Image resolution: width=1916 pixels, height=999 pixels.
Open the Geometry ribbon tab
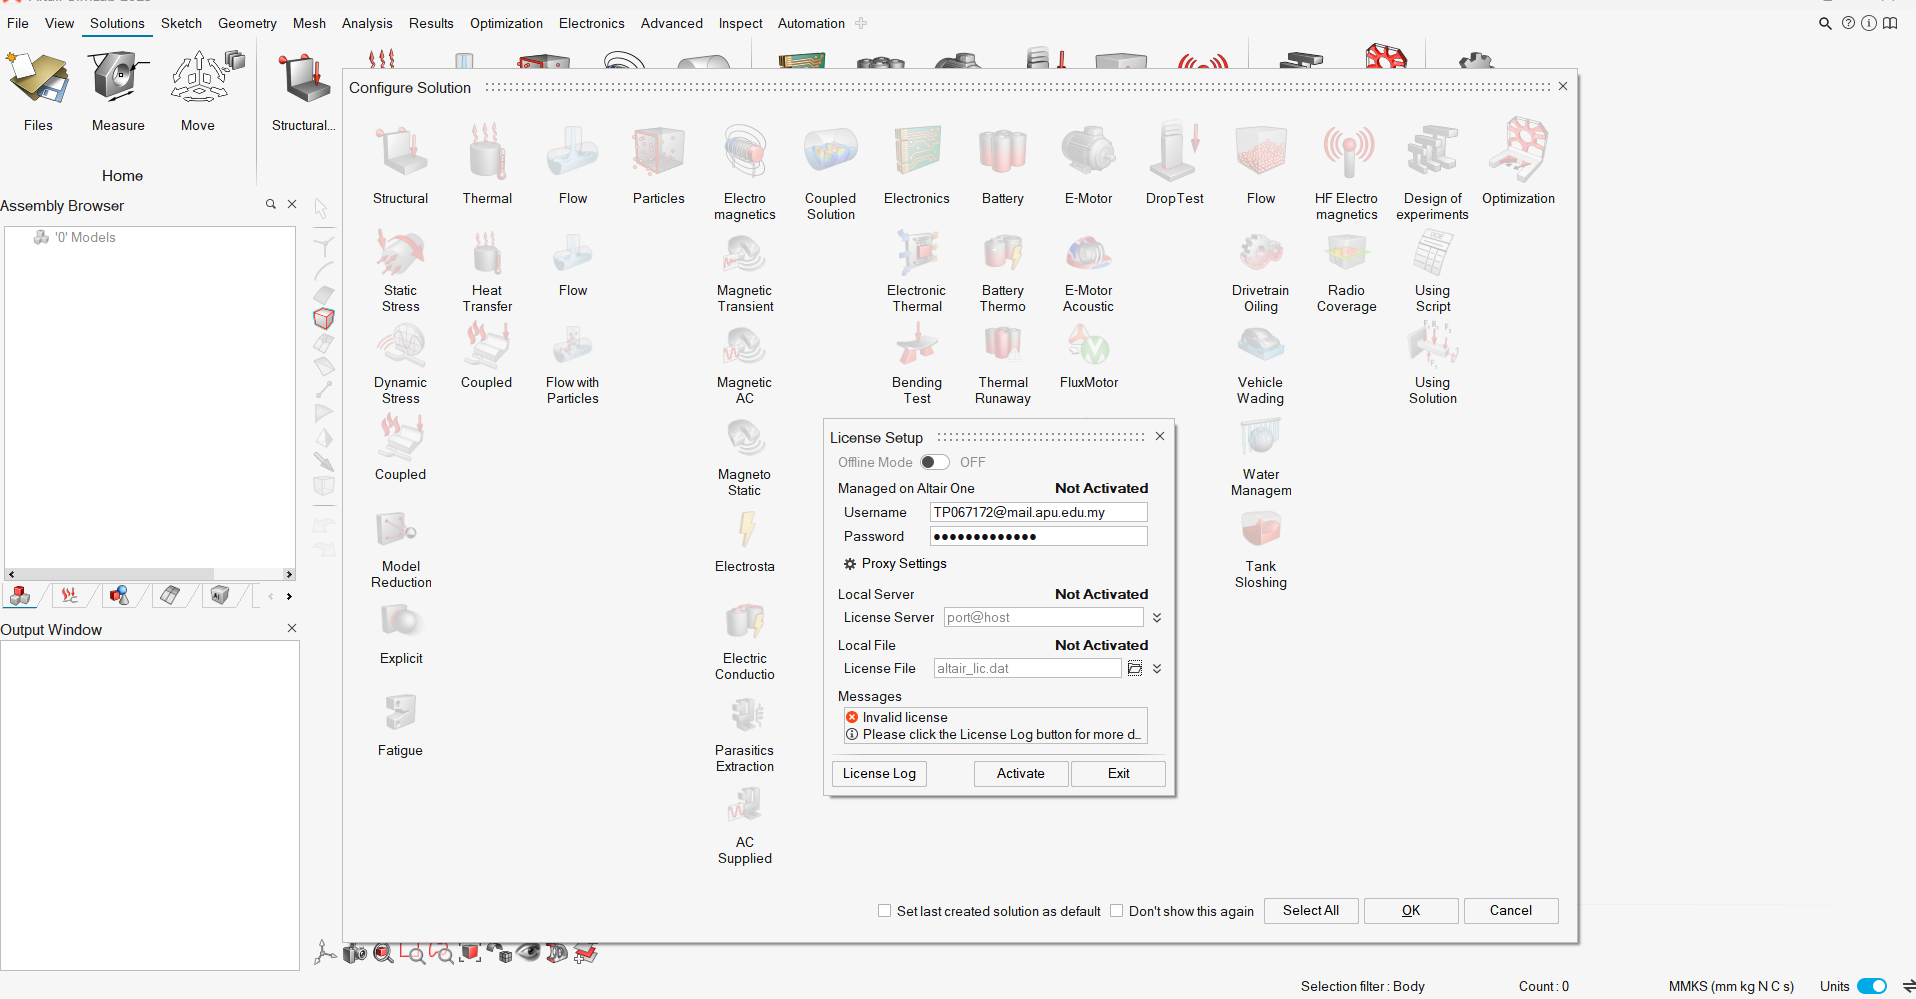pos(247,23)
